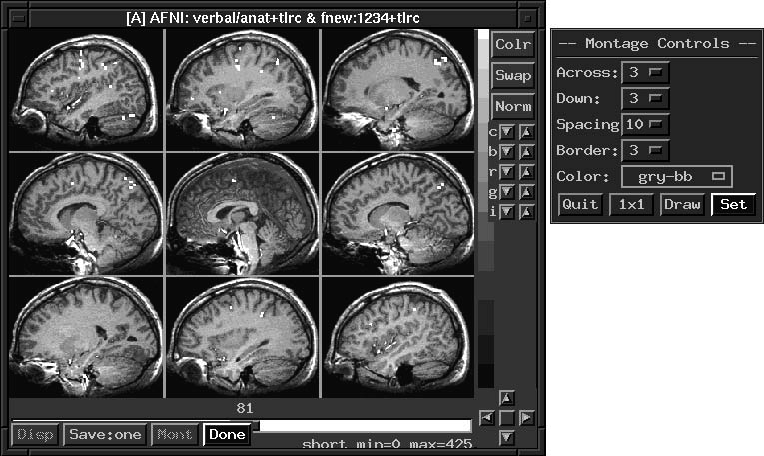Click the center square of the arrowpad
The image size is (764, 456).
(x=507, y=418)
